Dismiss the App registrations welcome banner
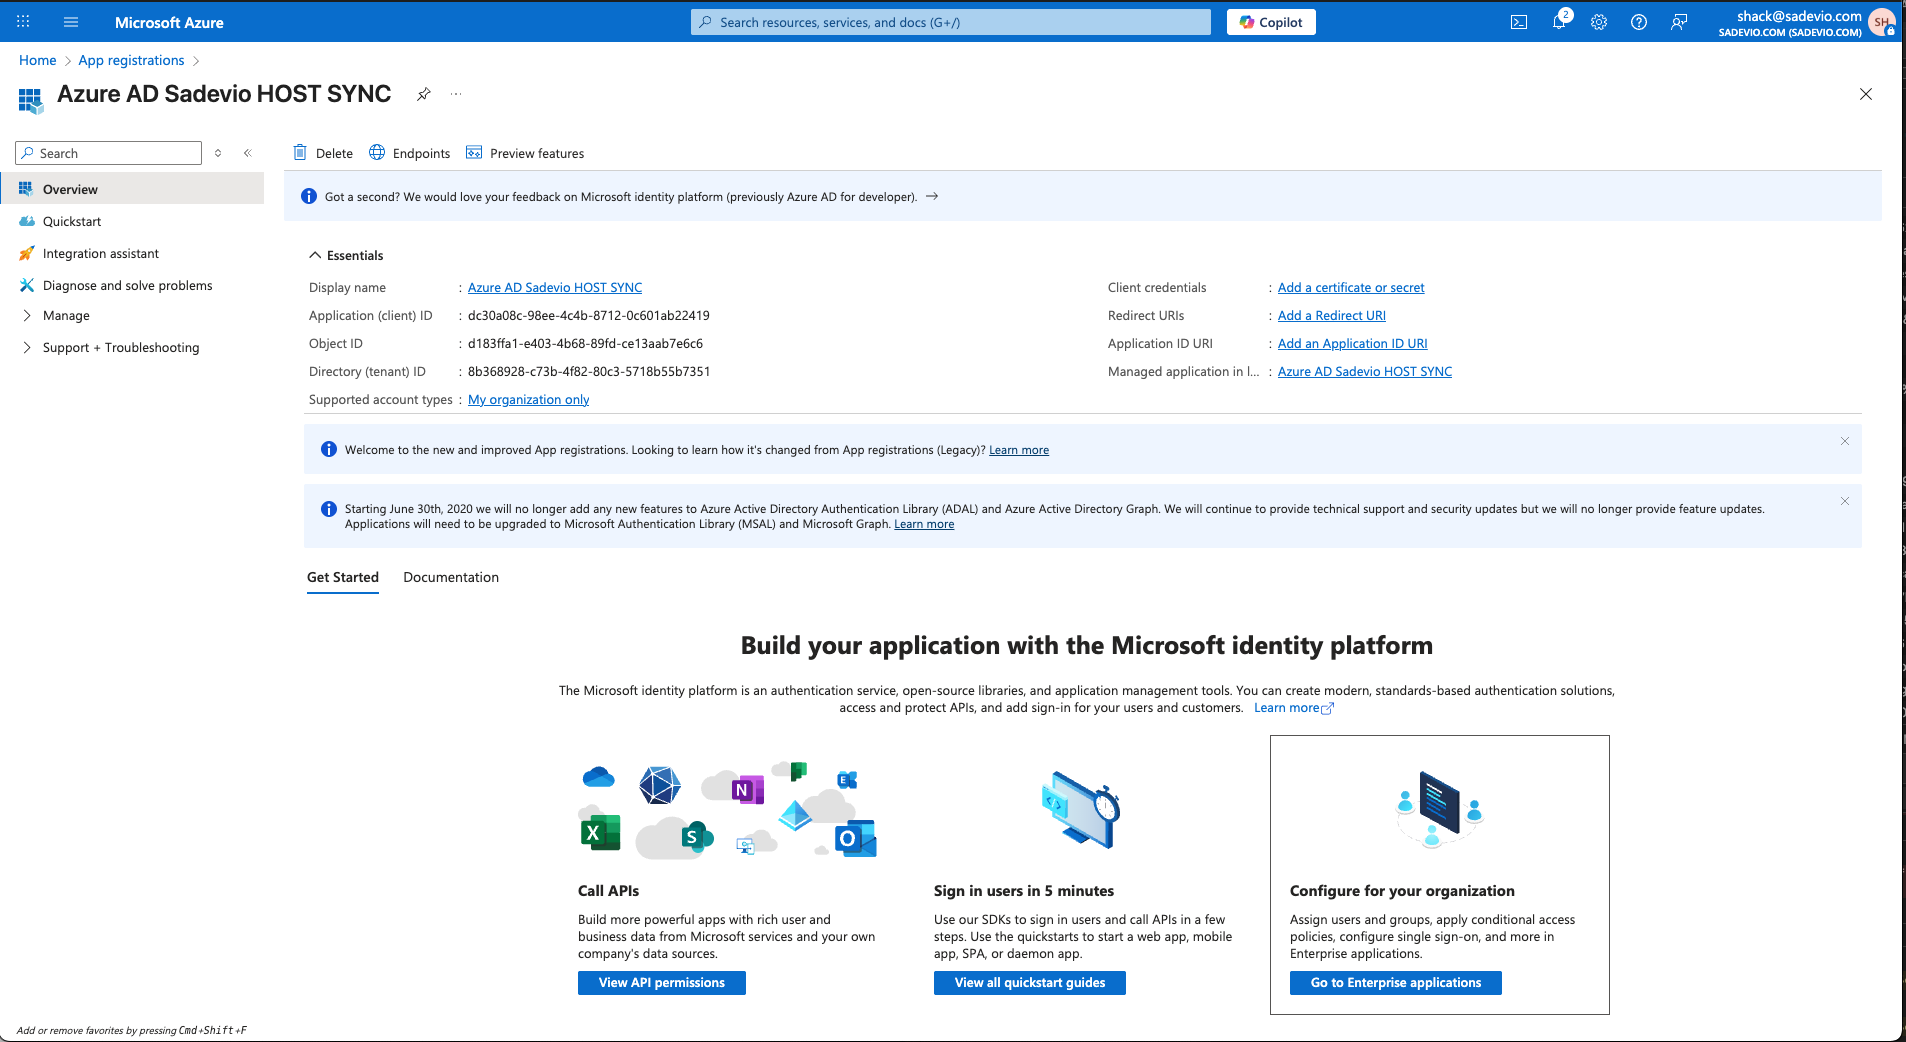 [1844, 441]
